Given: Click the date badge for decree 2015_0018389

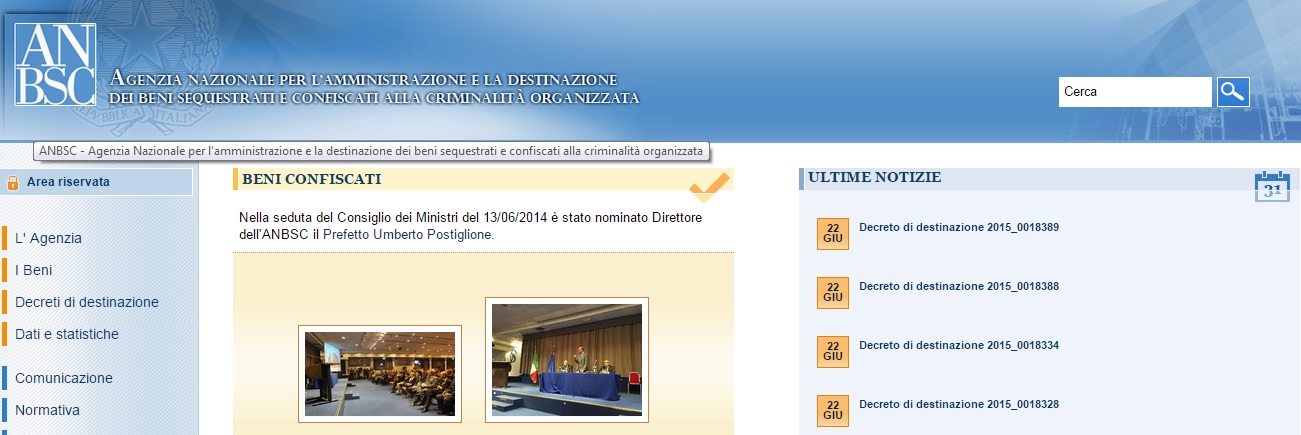Looking at the screenshot, I should (832, 234).
